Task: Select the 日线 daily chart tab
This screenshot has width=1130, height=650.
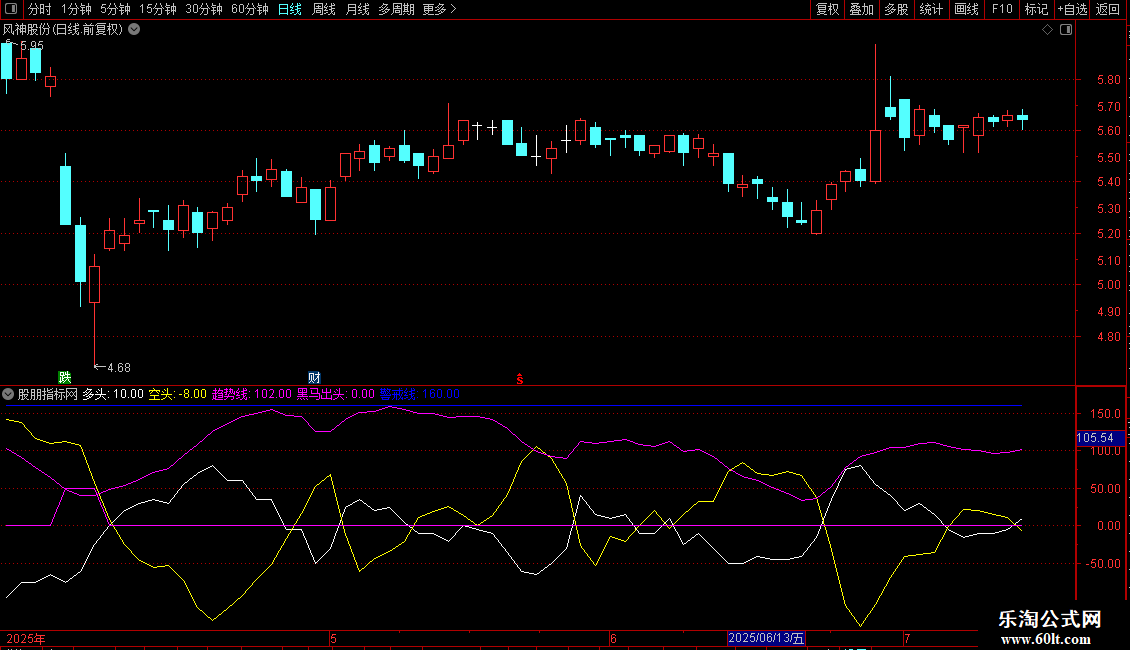Action: [290, 9]
